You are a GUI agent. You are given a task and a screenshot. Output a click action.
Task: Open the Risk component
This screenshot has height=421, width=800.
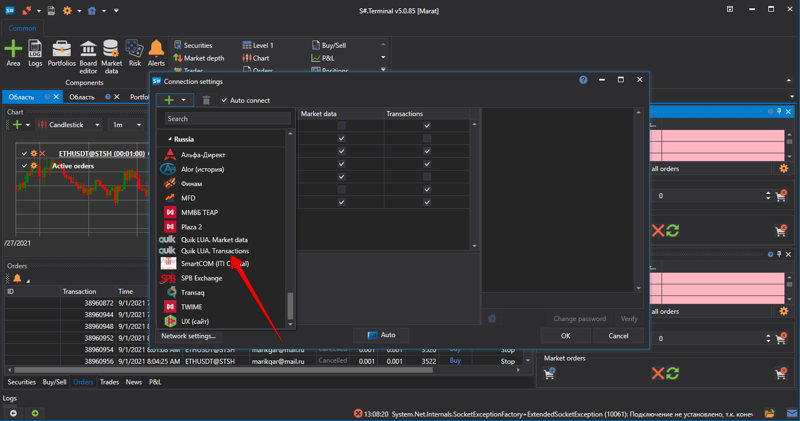point(135,54)
